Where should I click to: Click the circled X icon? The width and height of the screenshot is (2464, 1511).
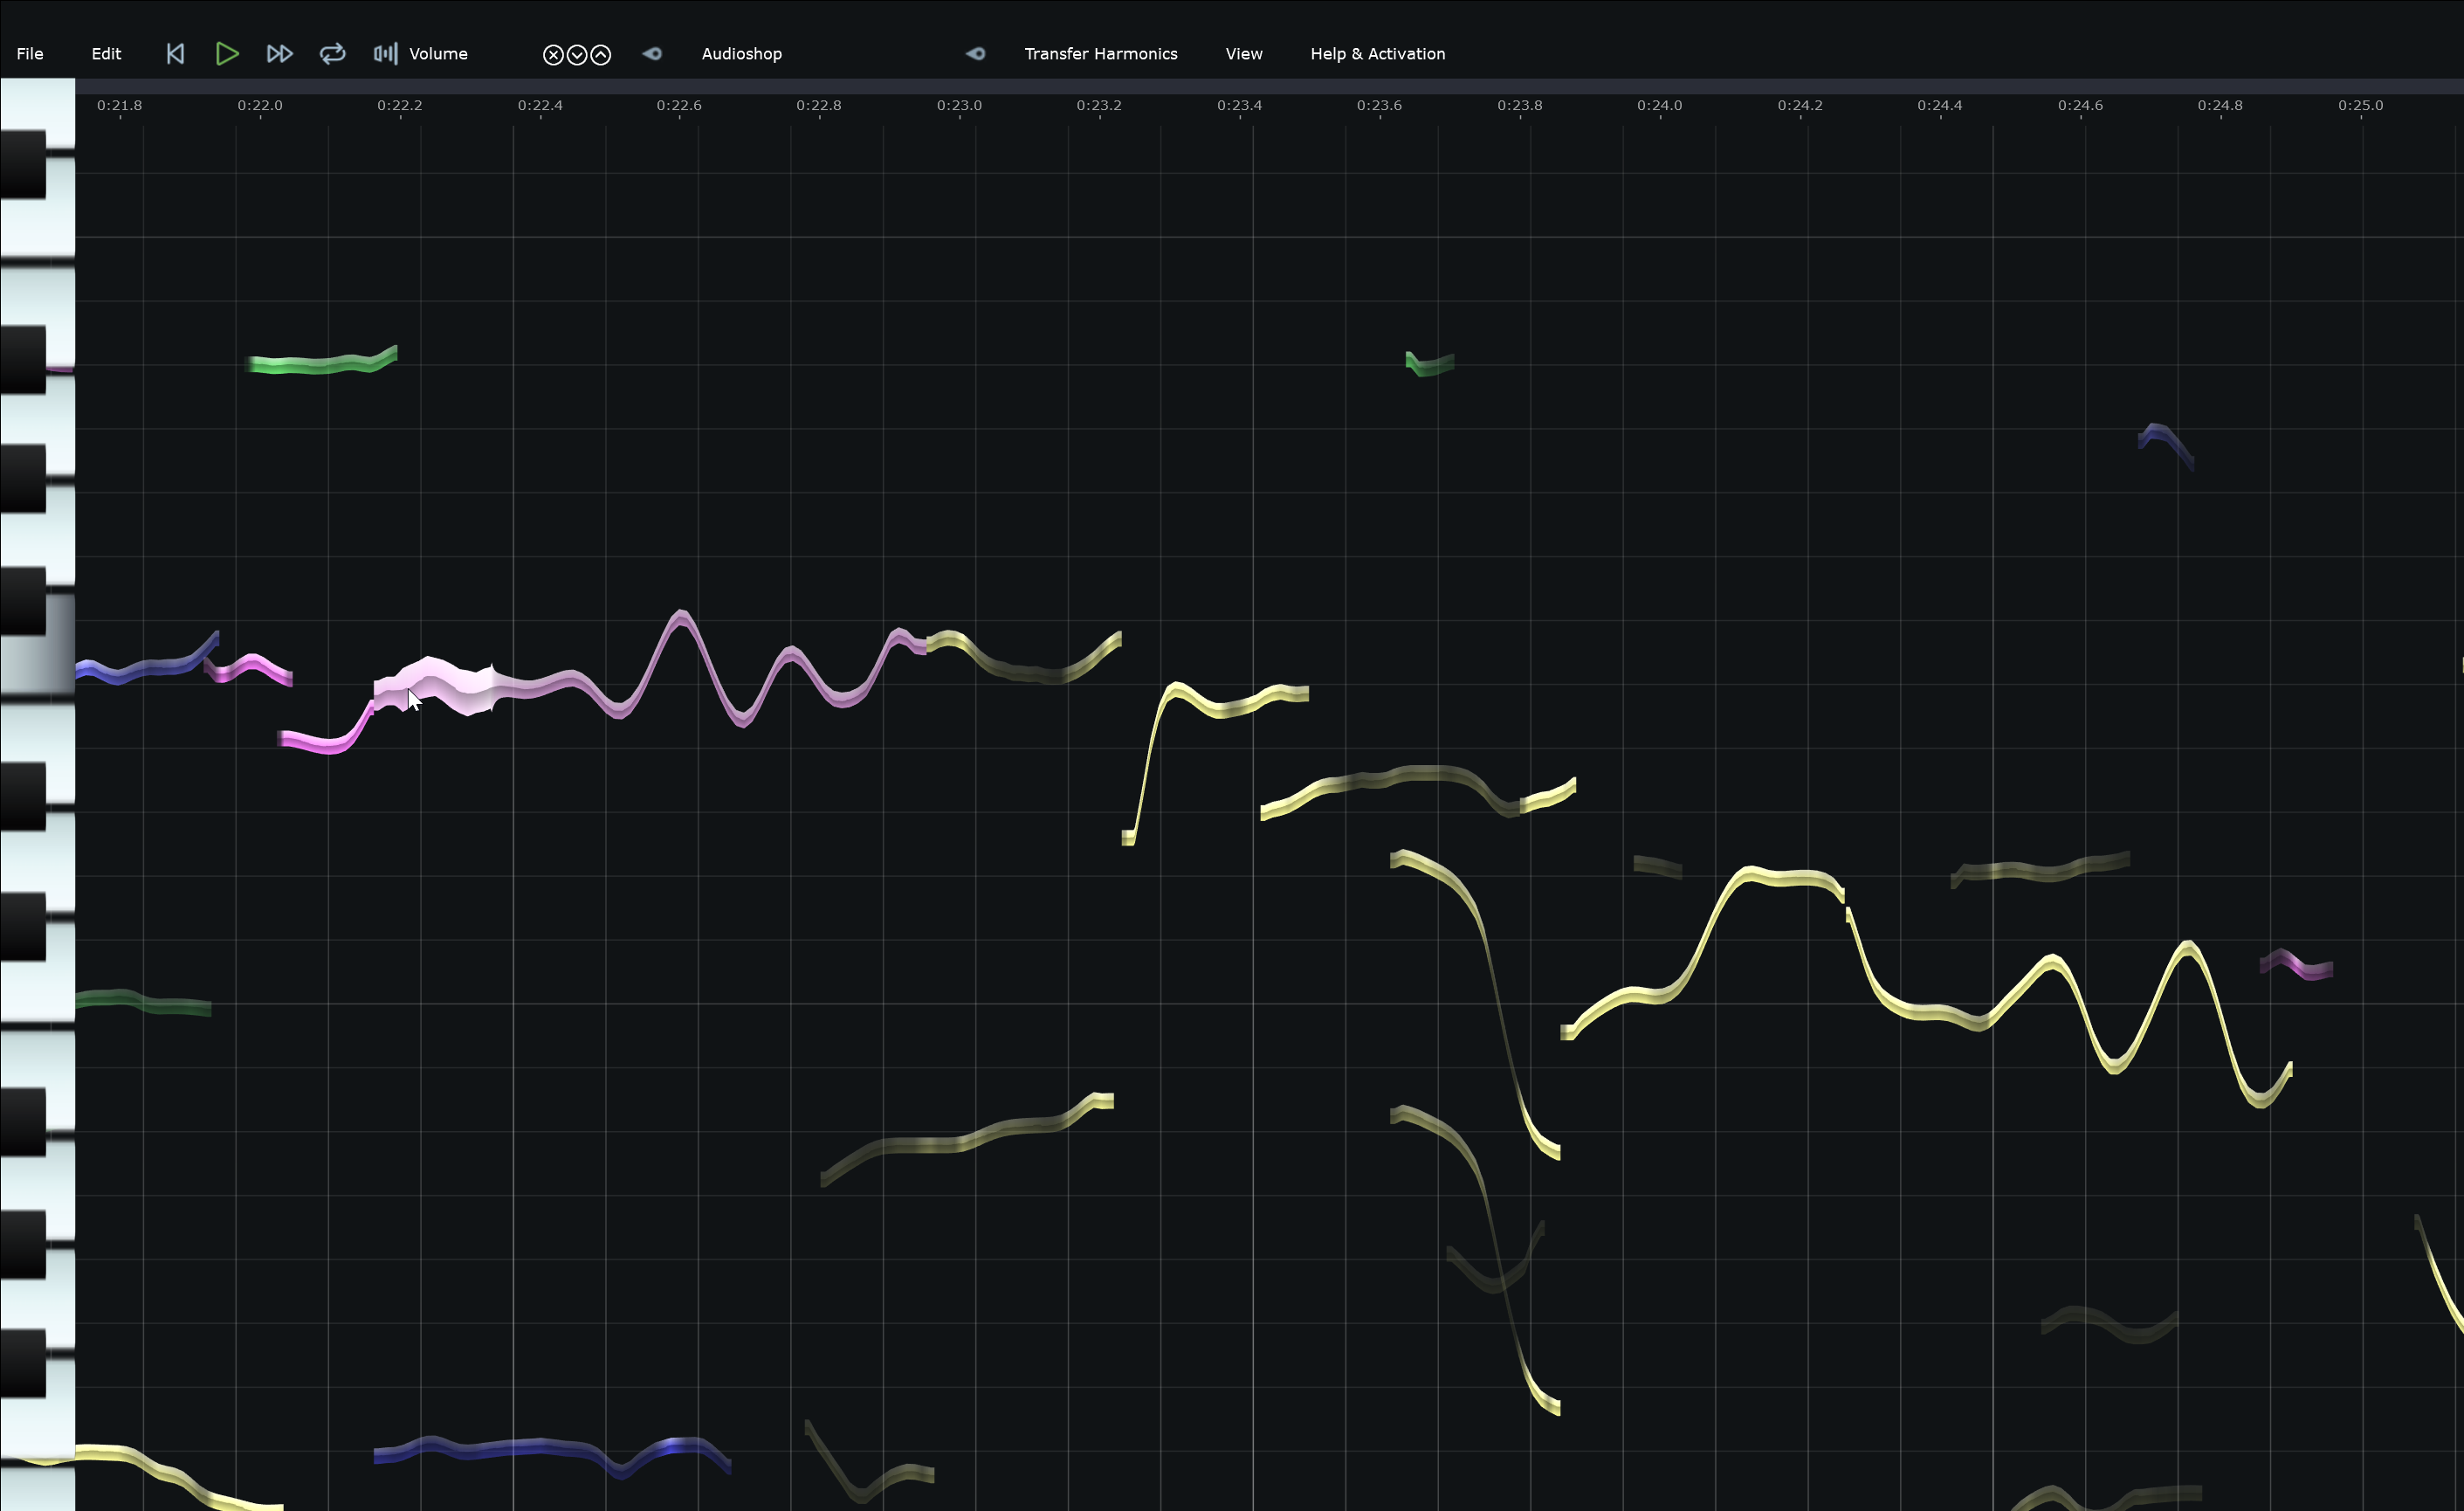click(553, 55)
